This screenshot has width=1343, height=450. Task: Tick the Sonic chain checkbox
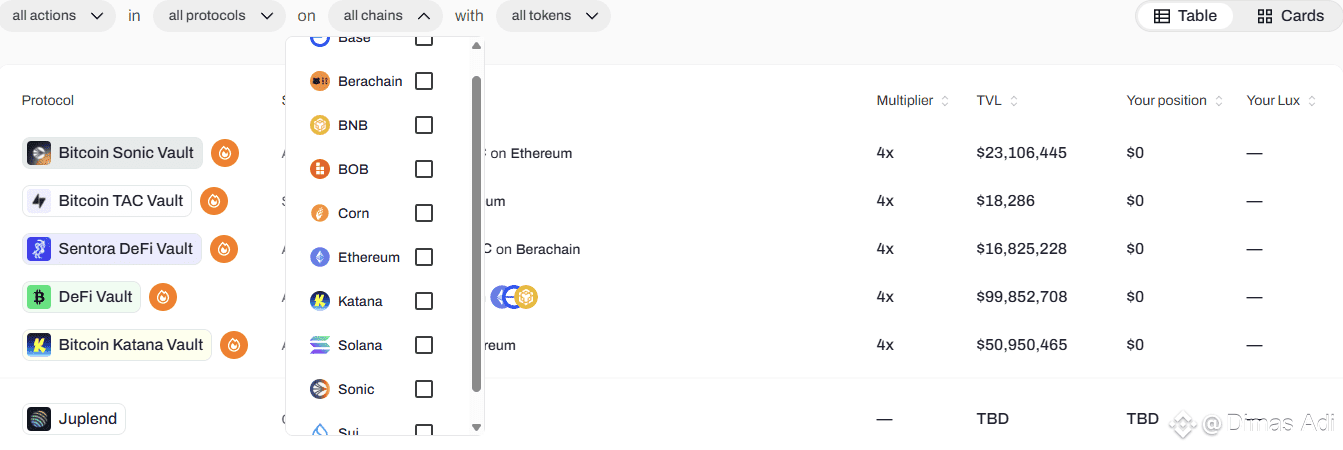click(x=424, y=389)
